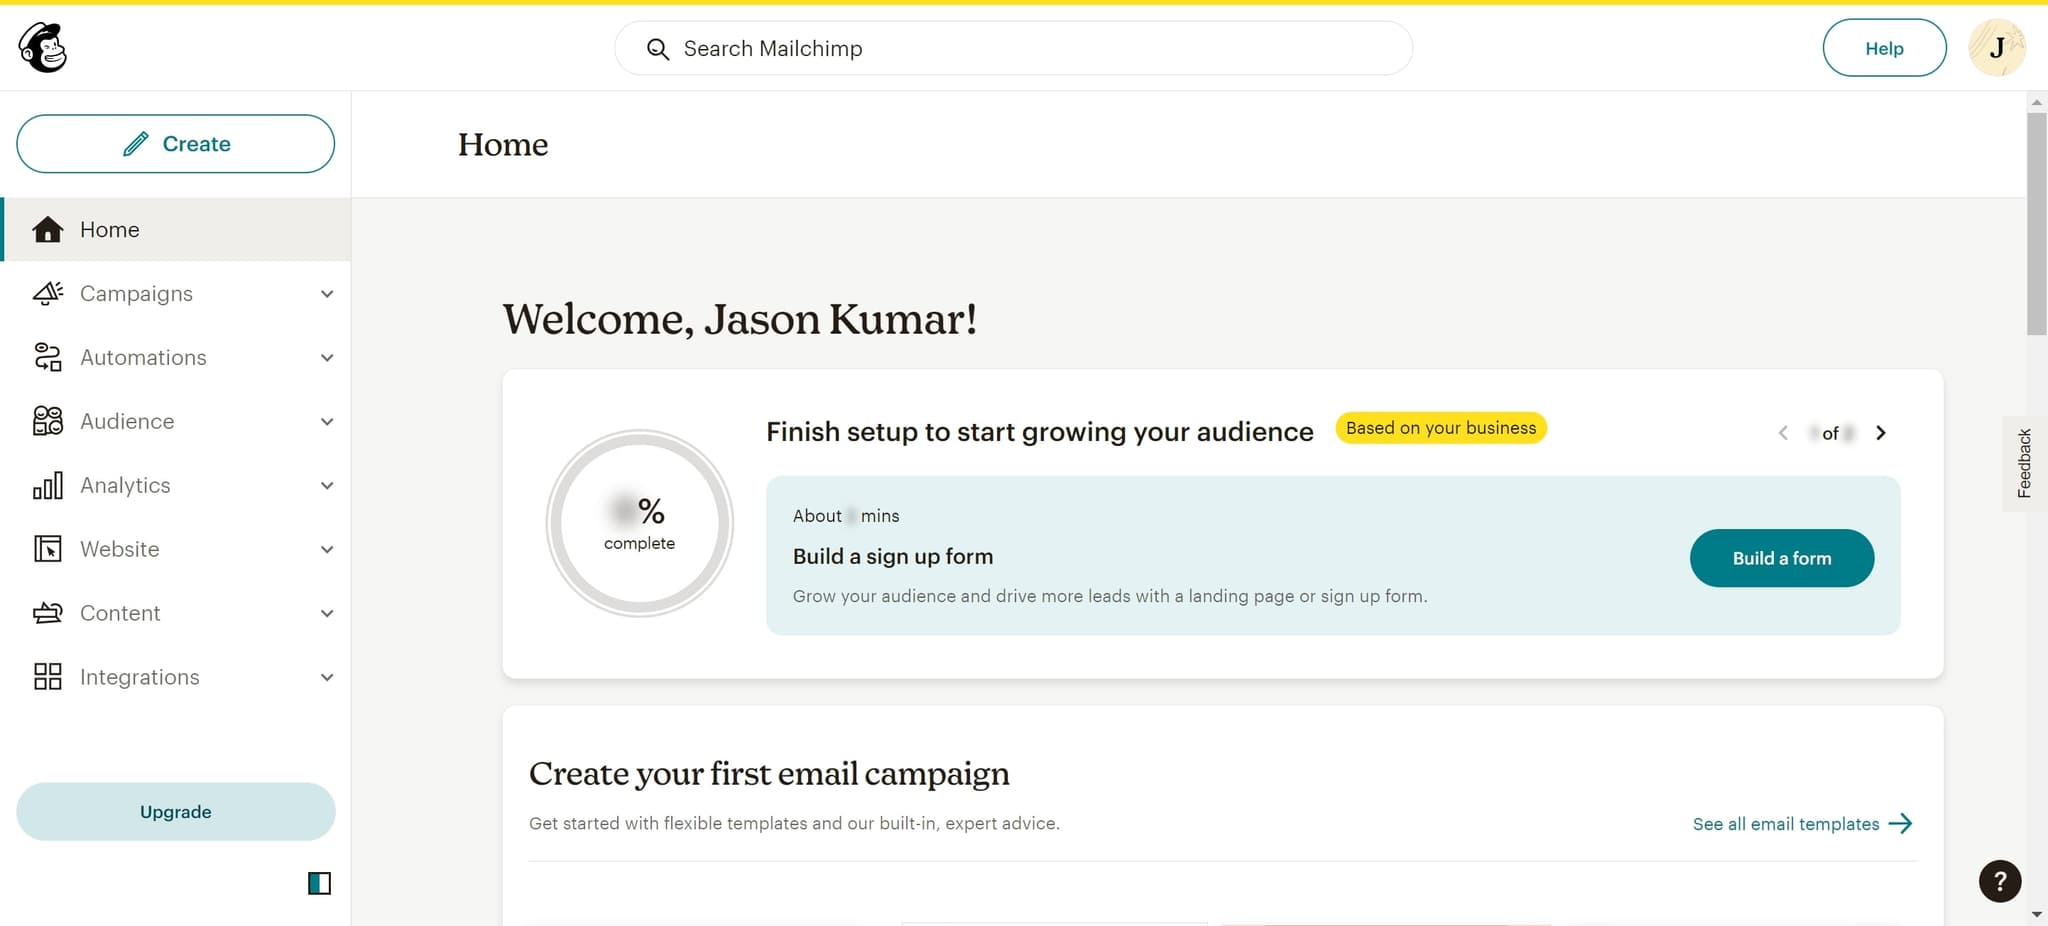
Task: Open the round help question mark bubble
Action: (x=1999, y=881)
